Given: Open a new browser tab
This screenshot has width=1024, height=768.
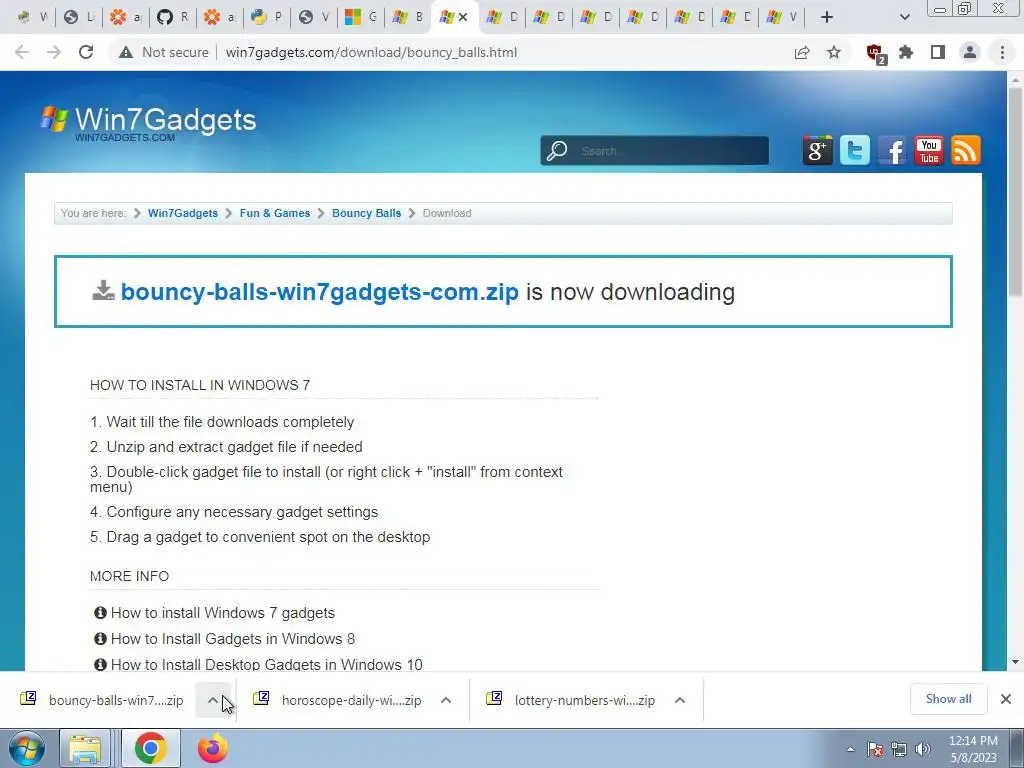Looking at the screenshot, I should [x=827, y=17].
